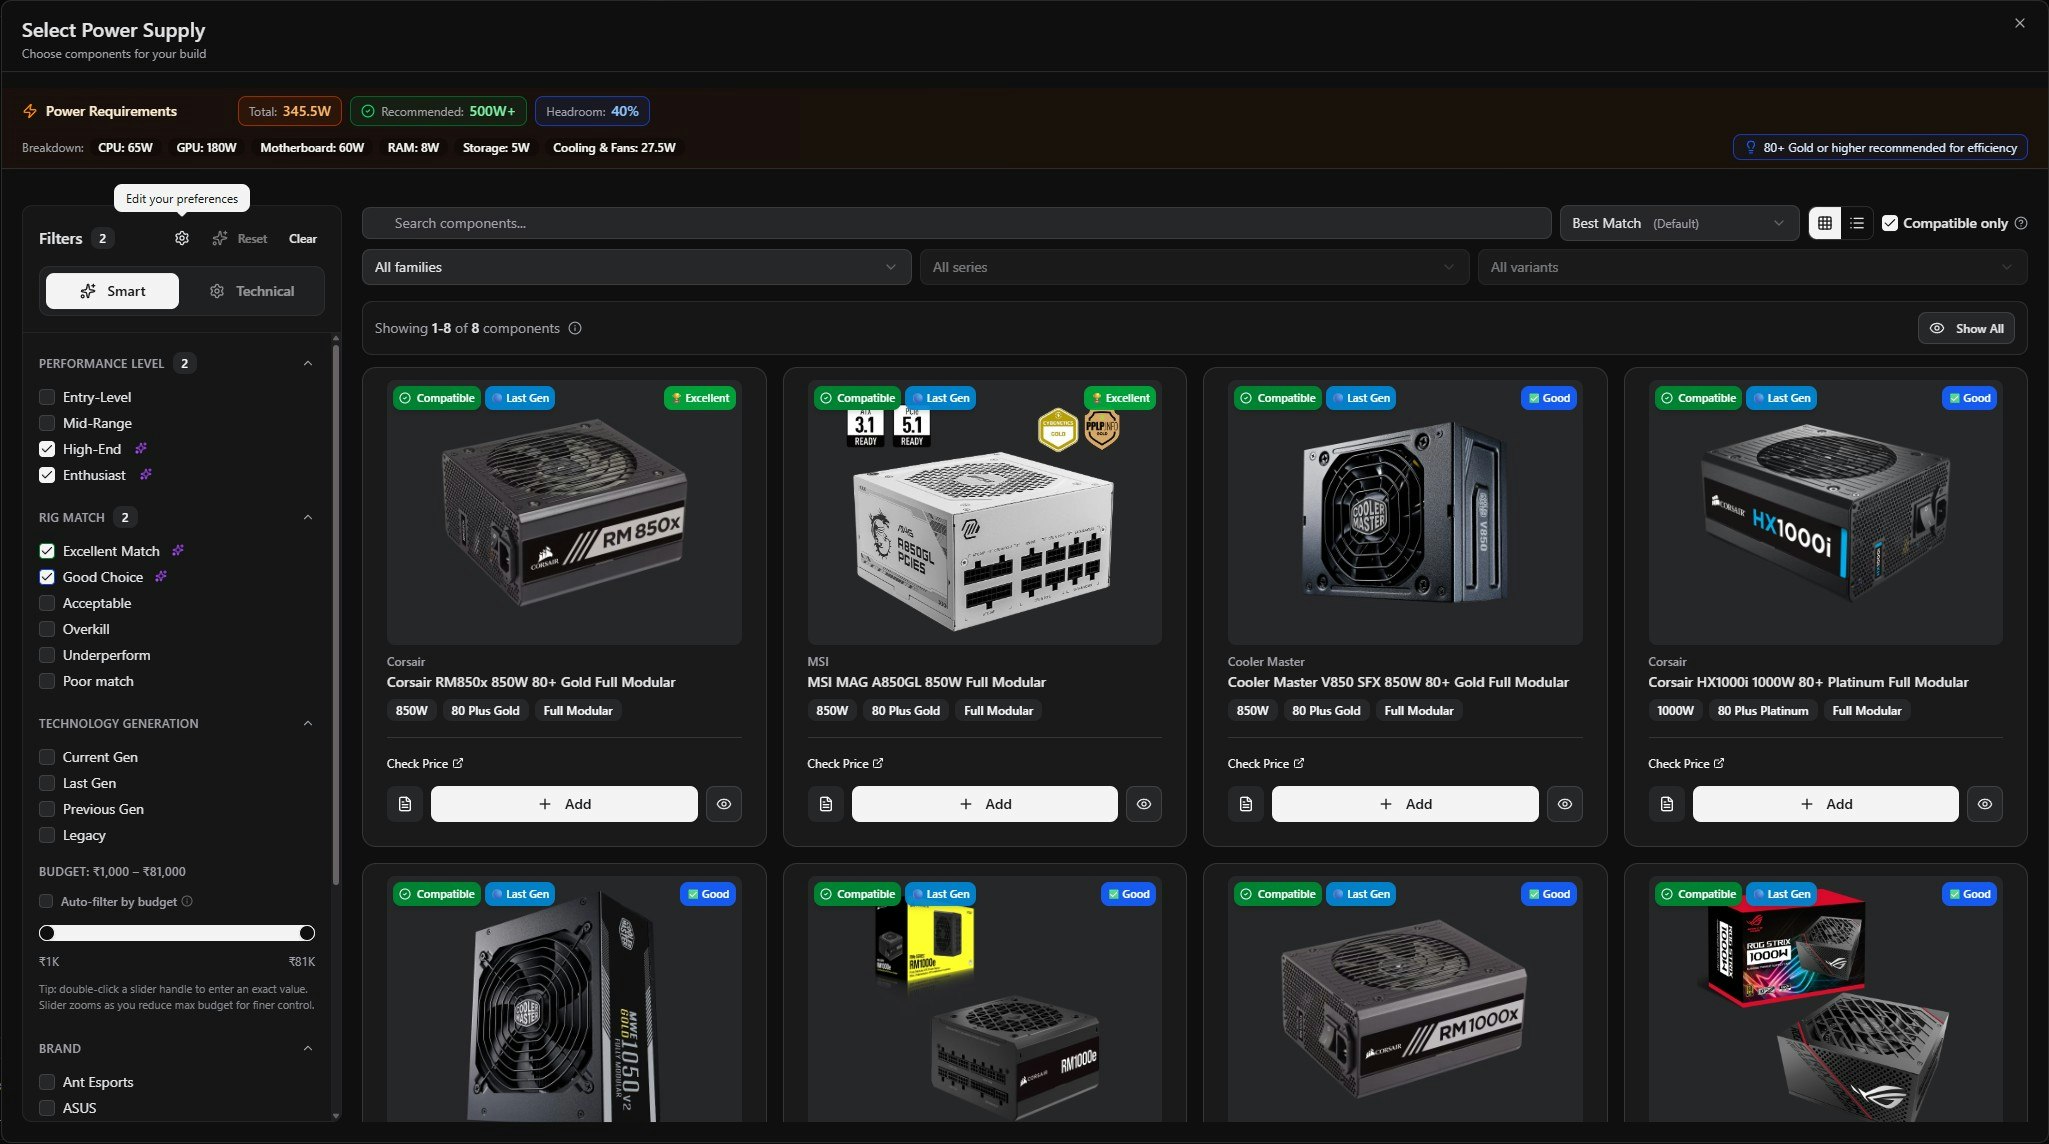
Task: Uncheck the Excellent Match checkbox
Action: coord(47,551)
